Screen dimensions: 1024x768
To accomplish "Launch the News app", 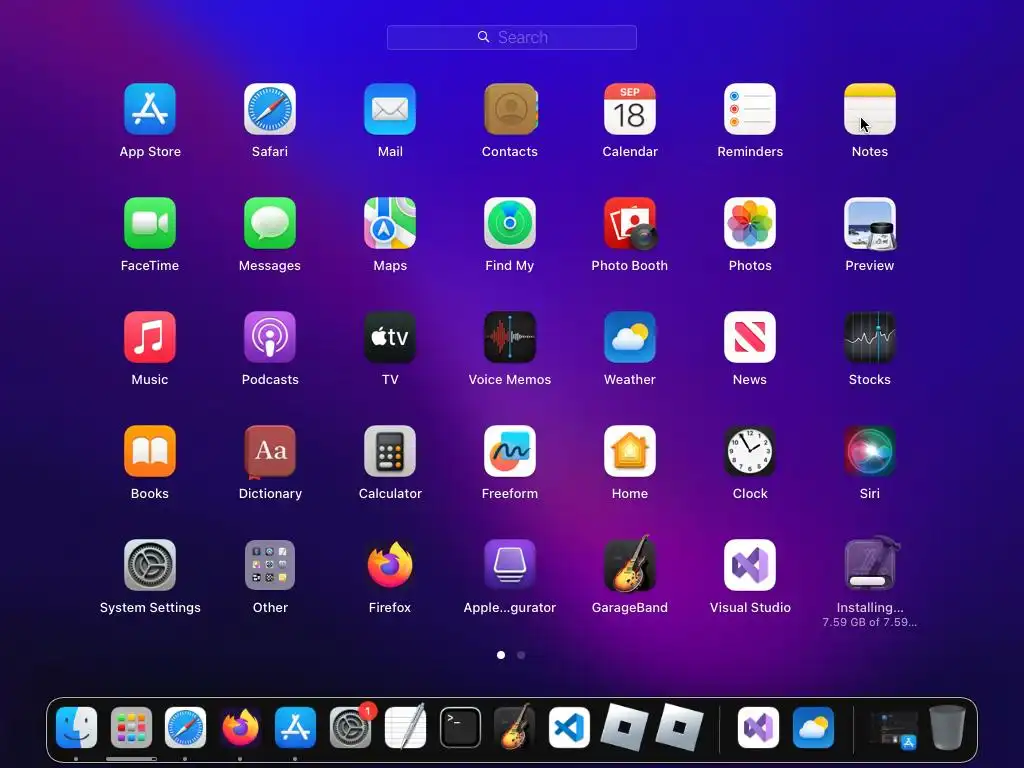I will coord(750,337).
